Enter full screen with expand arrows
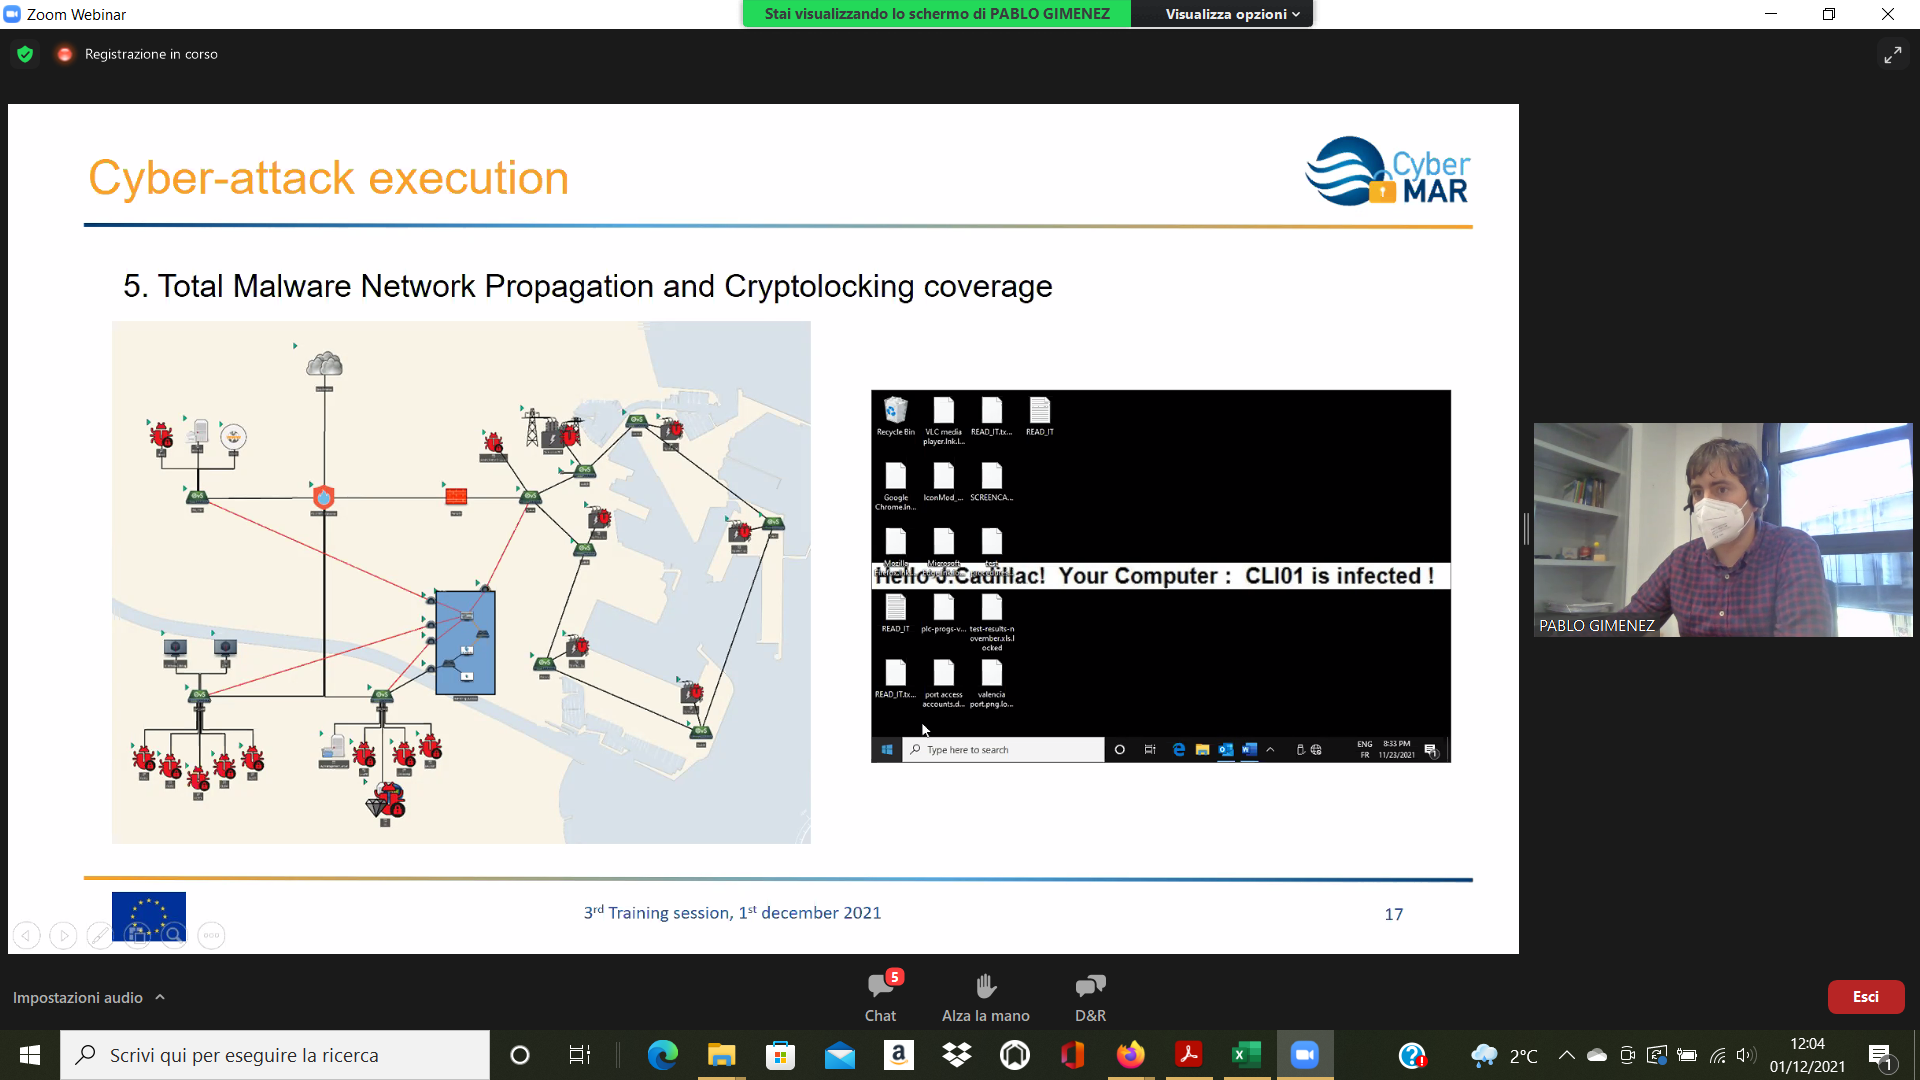 [x=1892, y=55]
